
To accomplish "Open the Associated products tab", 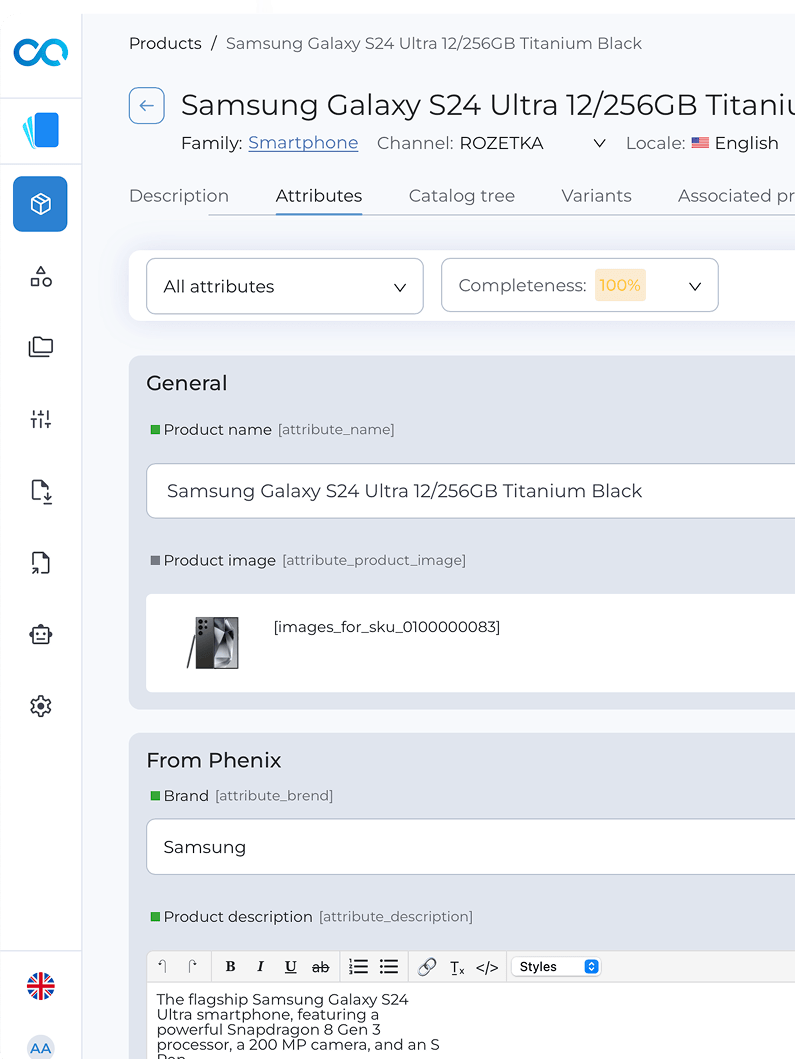I will [x=736, y=196].
